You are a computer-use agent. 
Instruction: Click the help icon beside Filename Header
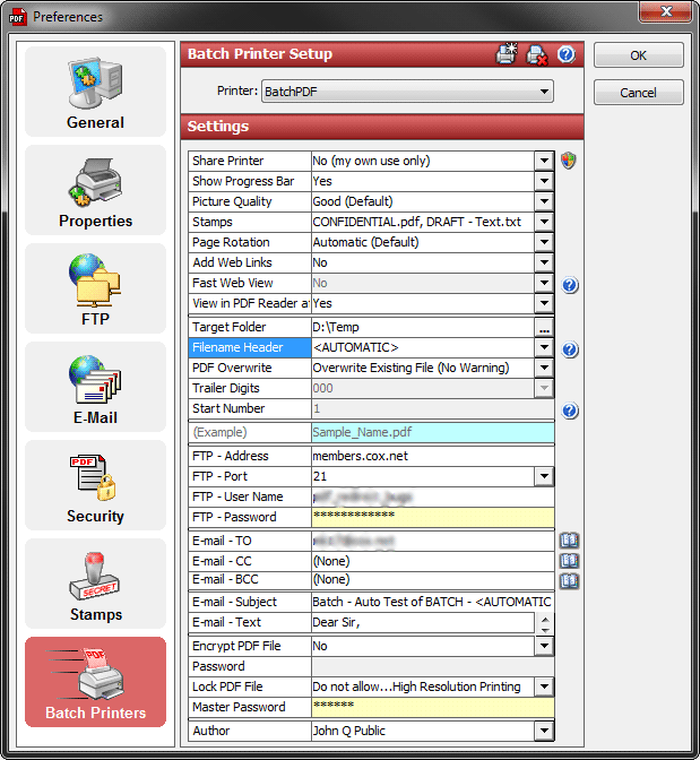[x=570, y=349]
